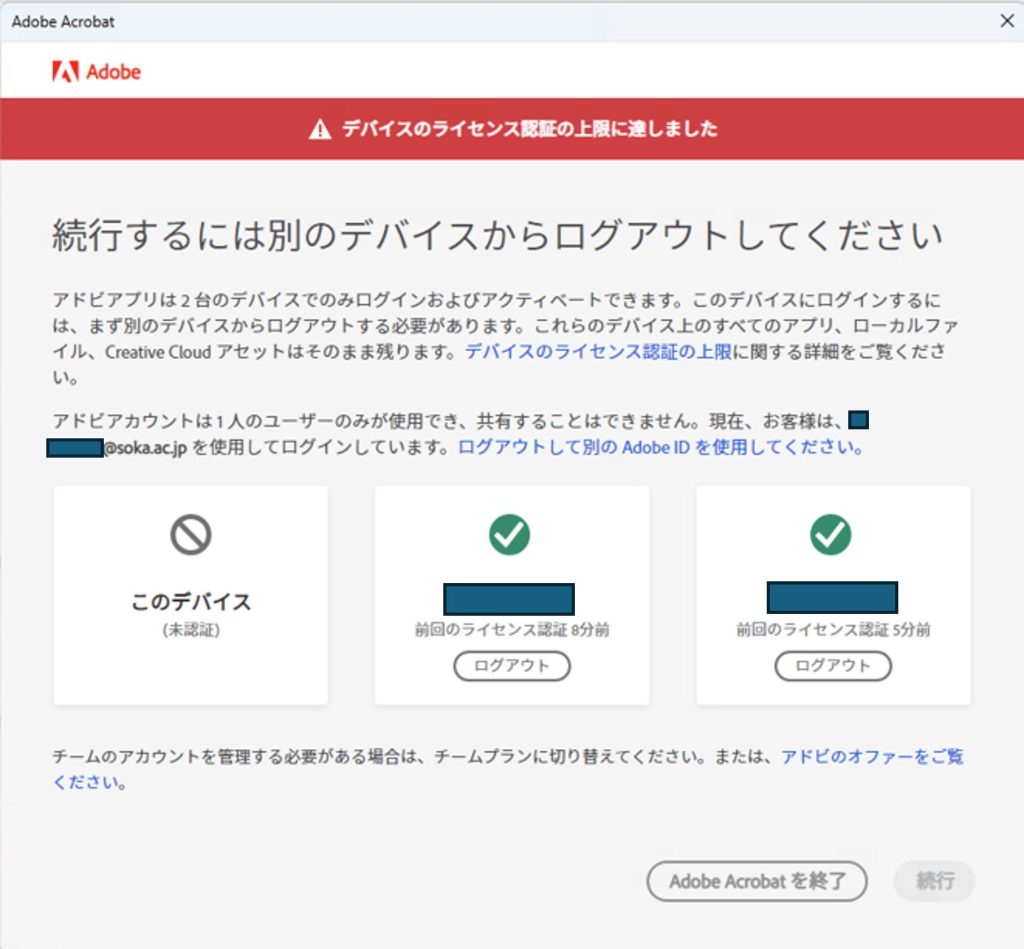Click the @soka.ac.jp email address text
This screenshot has height=949, width=1024.
click(145, 448)
